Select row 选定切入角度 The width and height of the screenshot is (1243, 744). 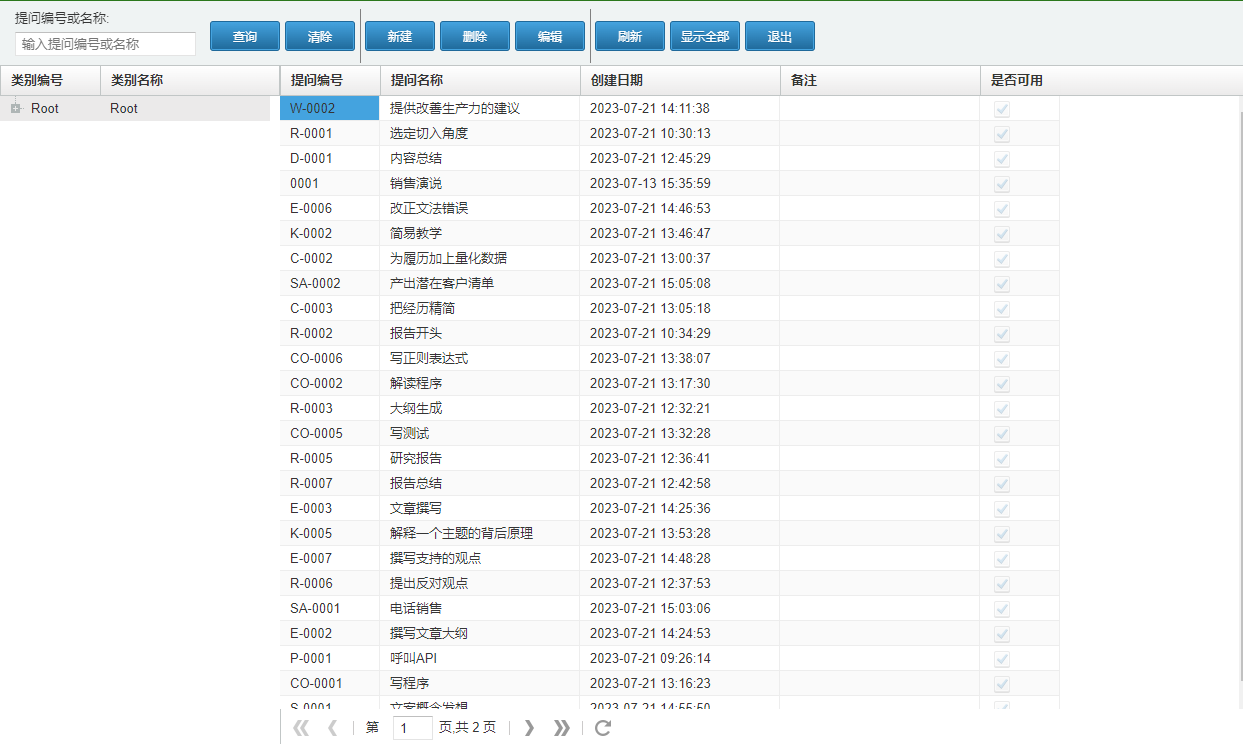[670, 133]
